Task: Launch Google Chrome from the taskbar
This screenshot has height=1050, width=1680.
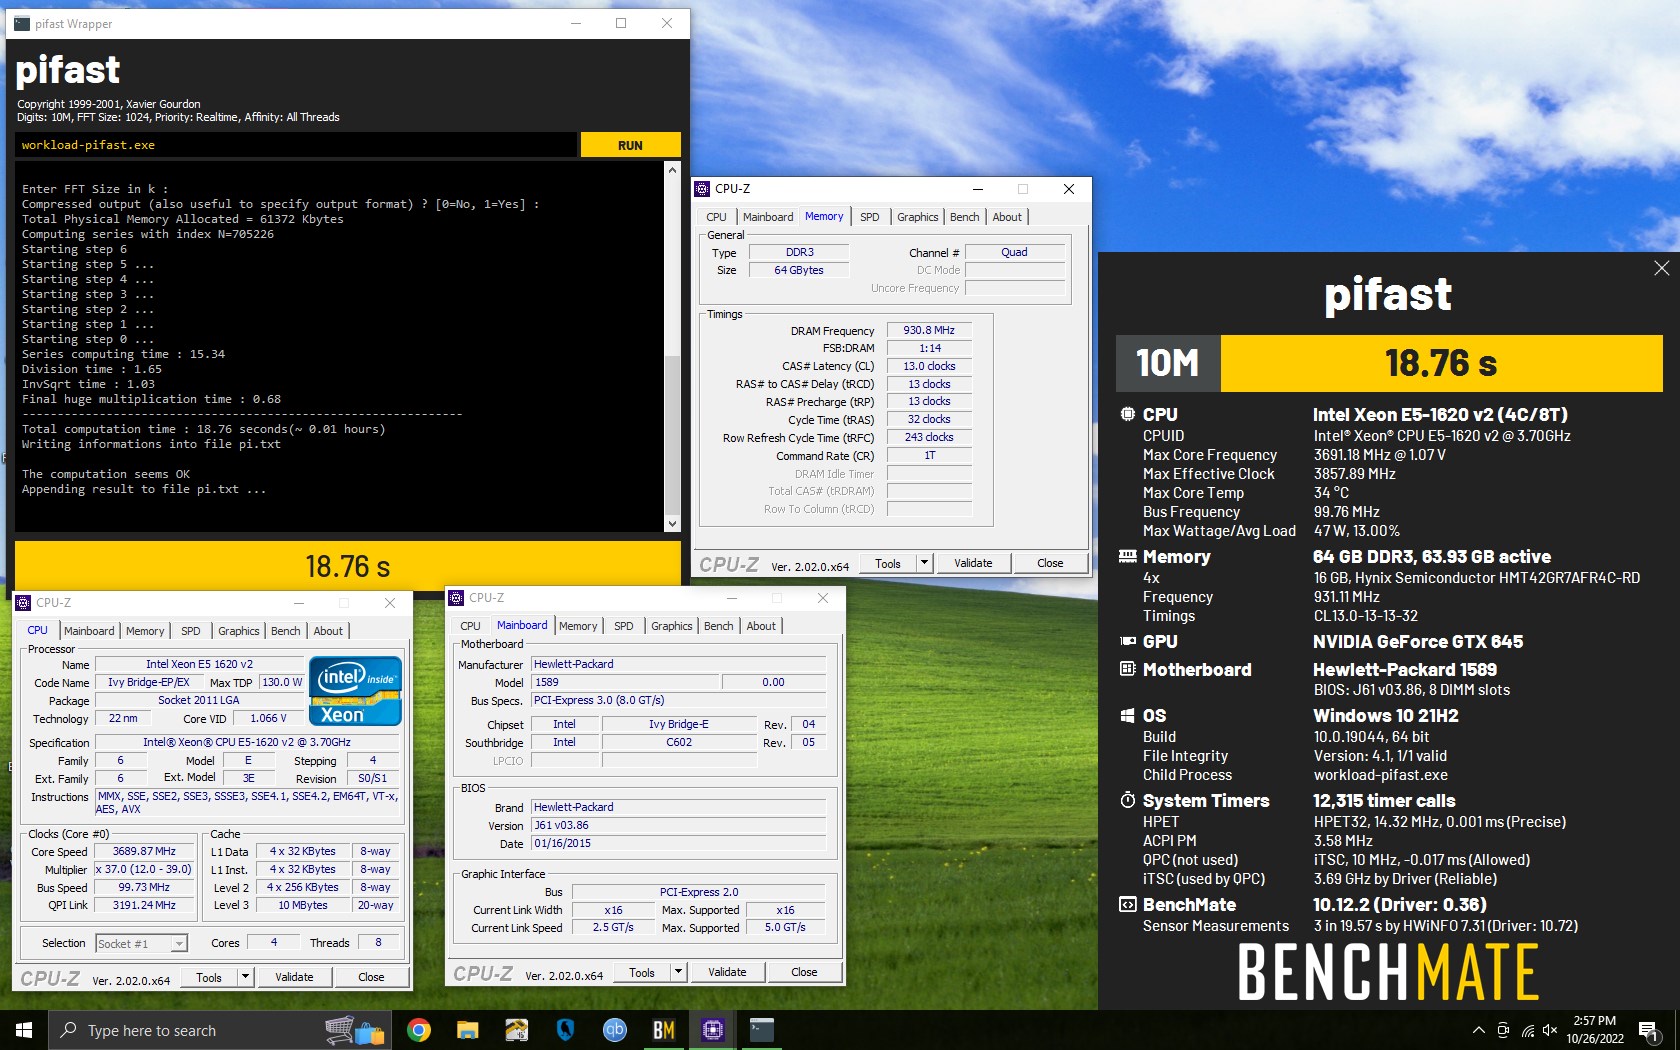Action: pyautogui.click(x=419, y=1030)
